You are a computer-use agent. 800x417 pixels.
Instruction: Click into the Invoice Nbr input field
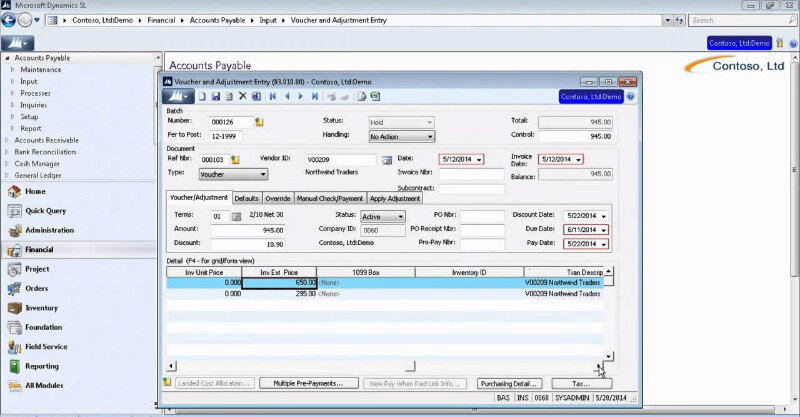(471, 174)
